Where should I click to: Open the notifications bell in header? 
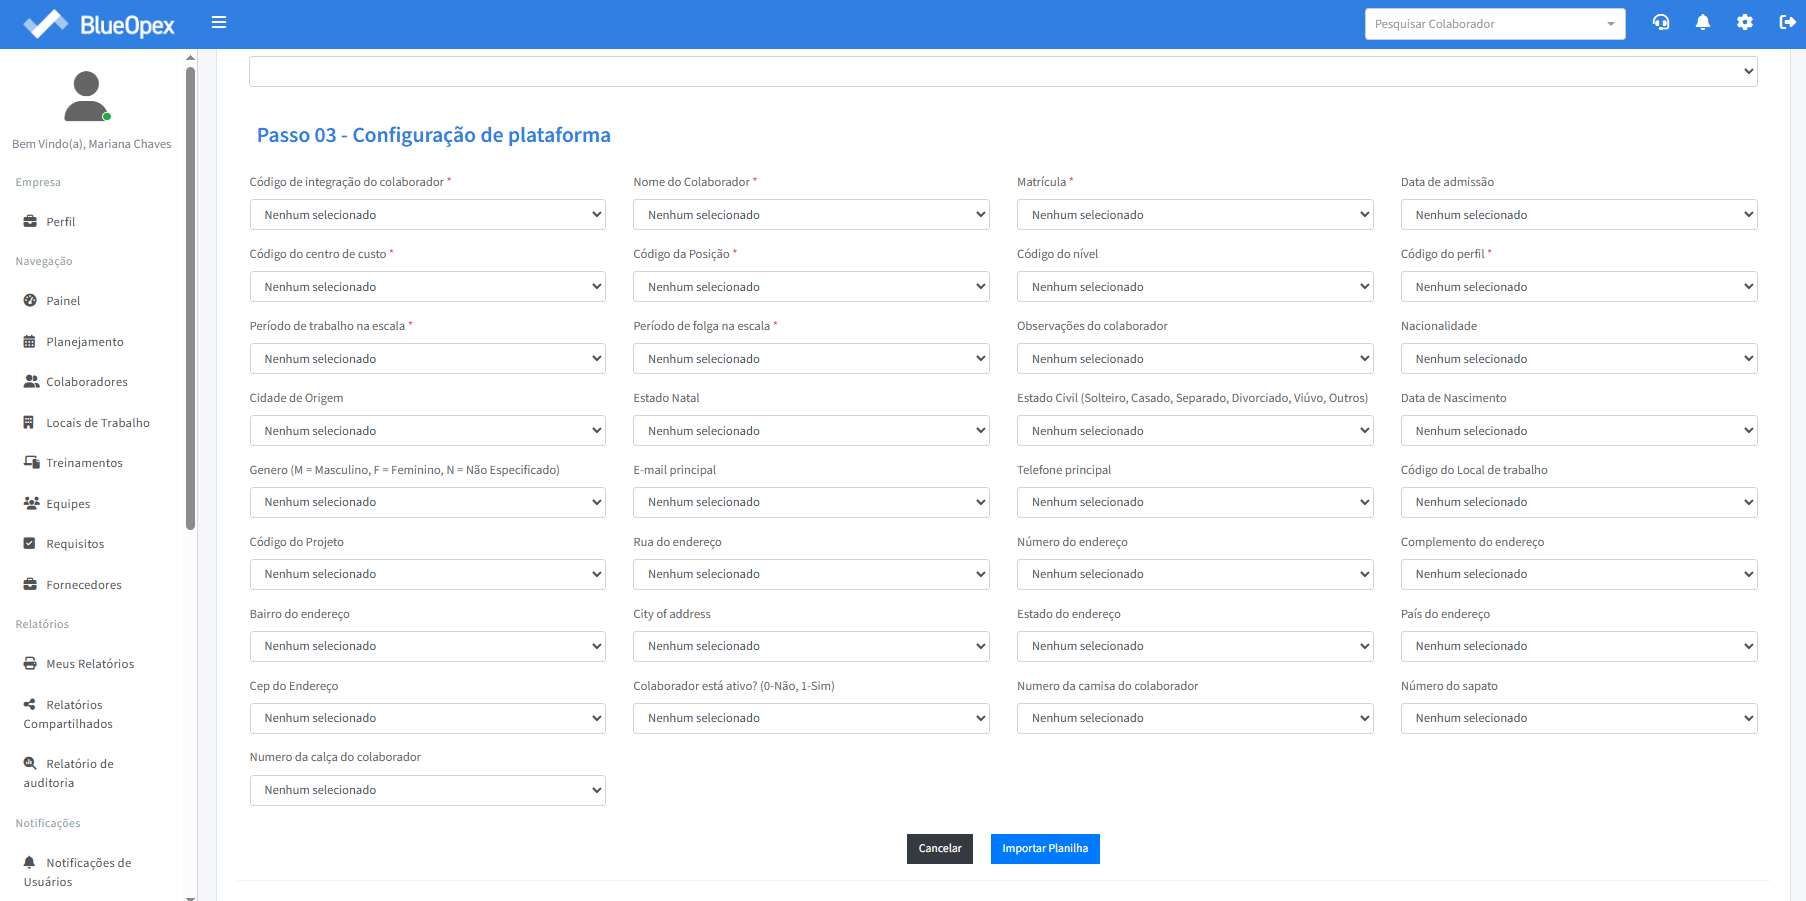pyautogui.click(x=1703, y=23)
